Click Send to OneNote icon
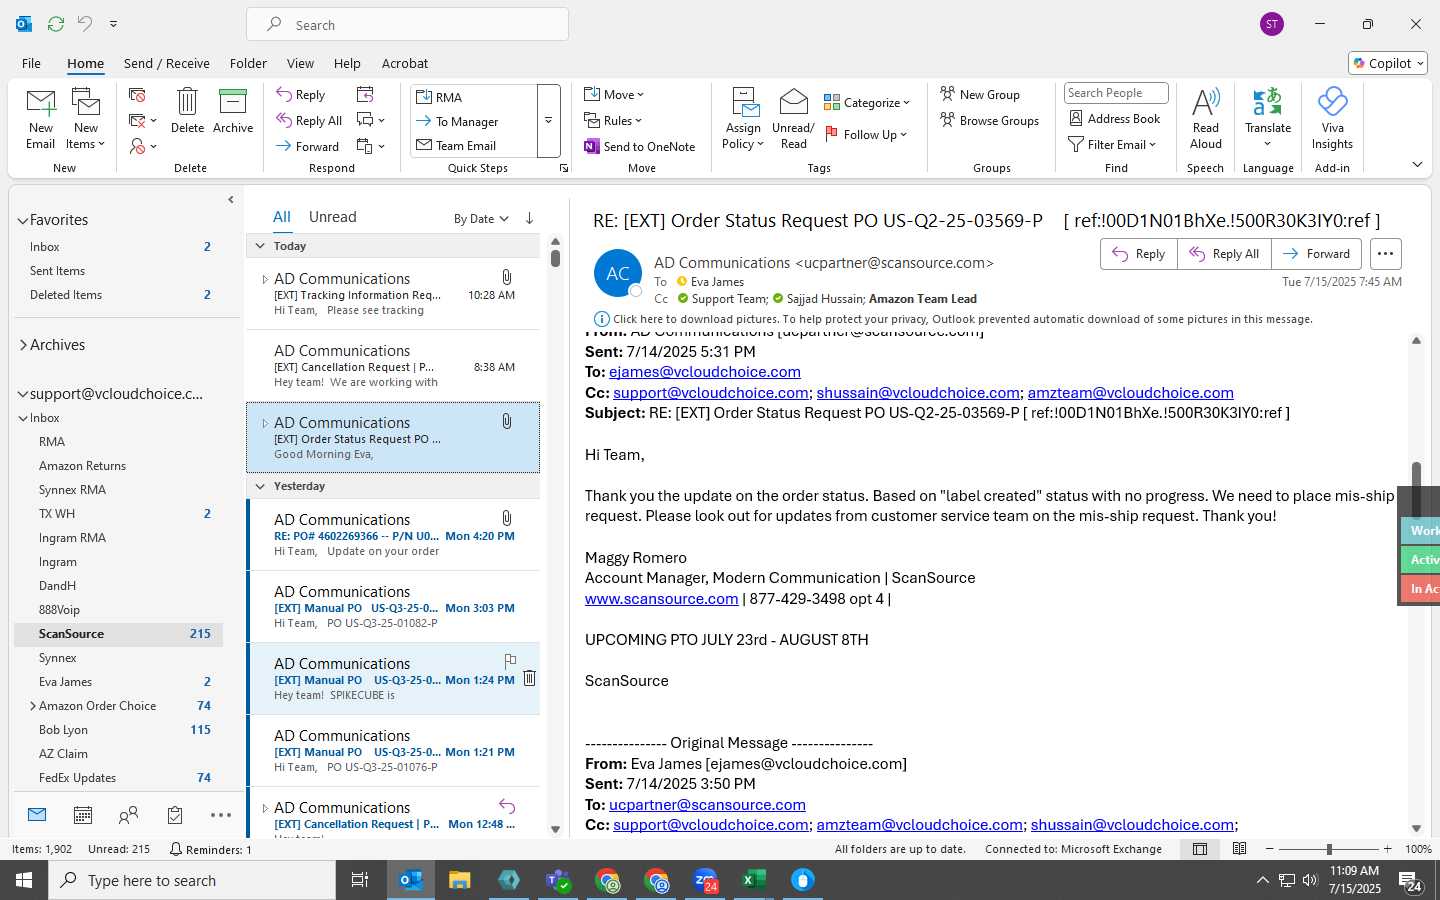 pos(640,146)
